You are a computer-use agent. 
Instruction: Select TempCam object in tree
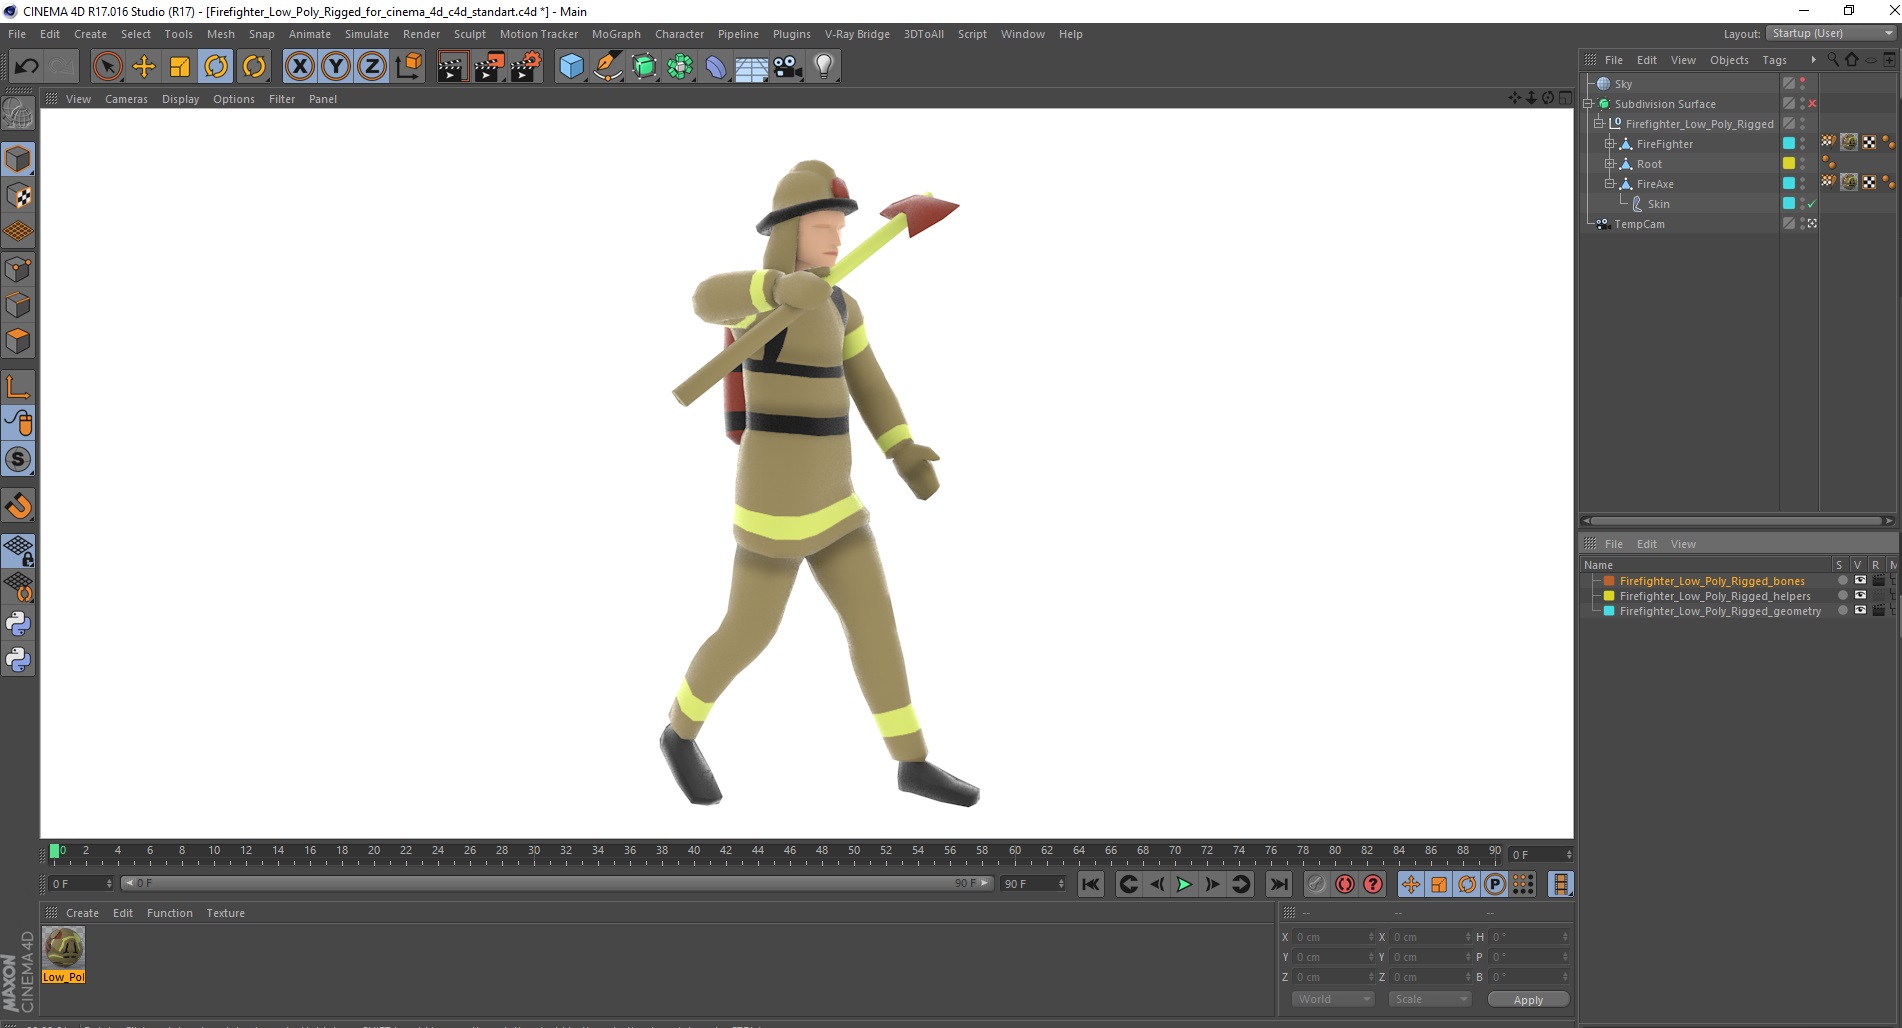1639,224
